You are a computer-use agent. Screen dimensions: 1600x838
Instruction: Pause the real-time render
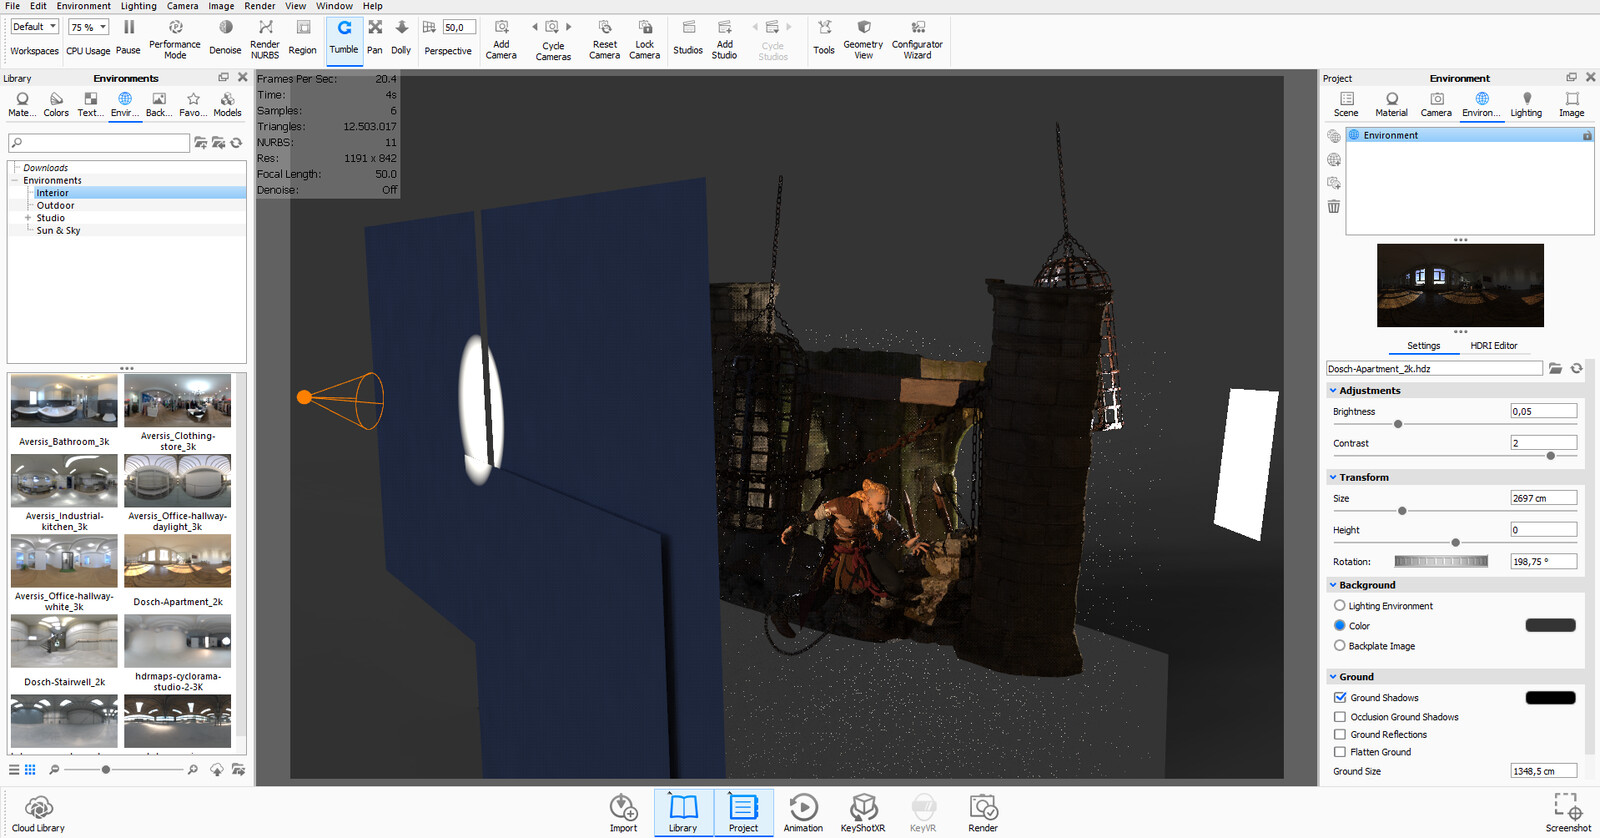point(128,37)
